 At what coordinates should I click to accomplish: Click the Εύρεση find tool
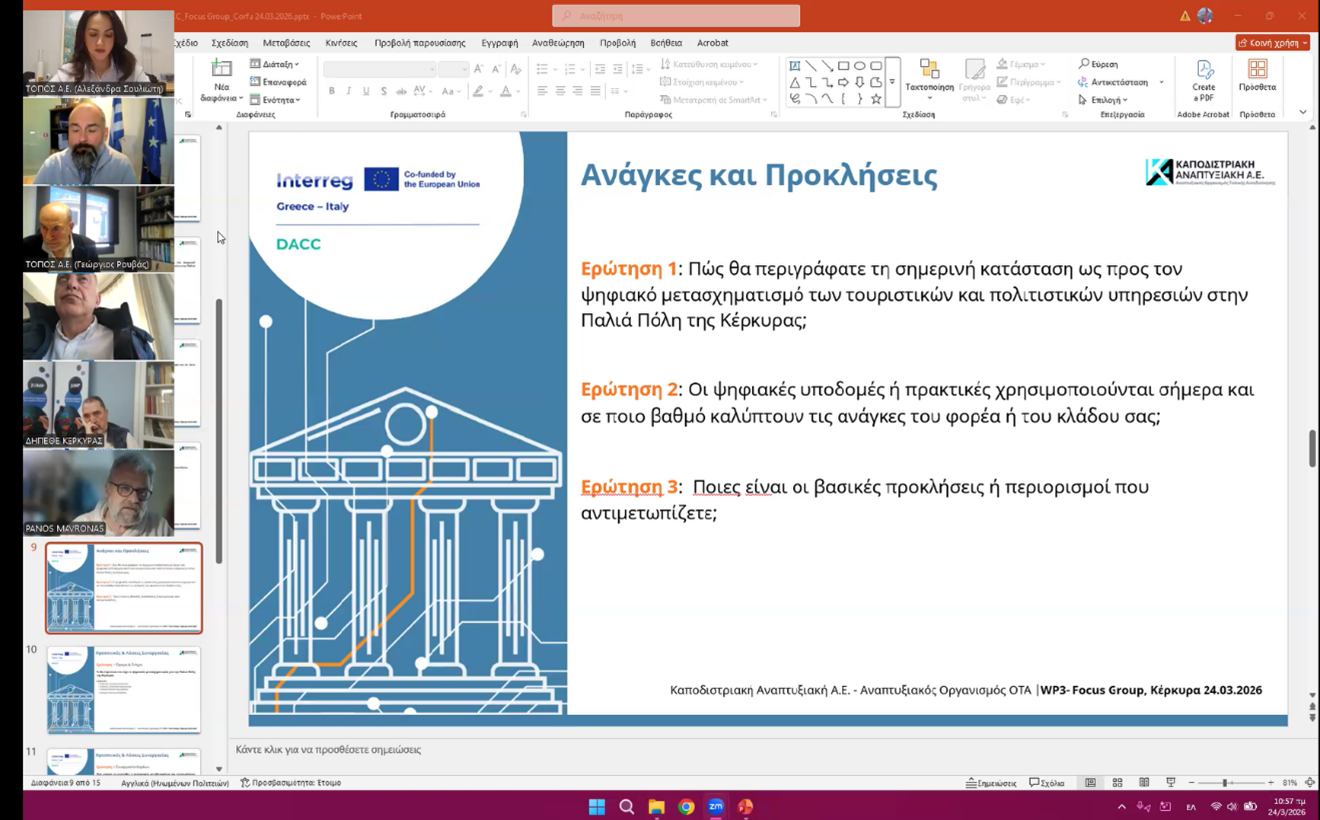(1098, 64)
